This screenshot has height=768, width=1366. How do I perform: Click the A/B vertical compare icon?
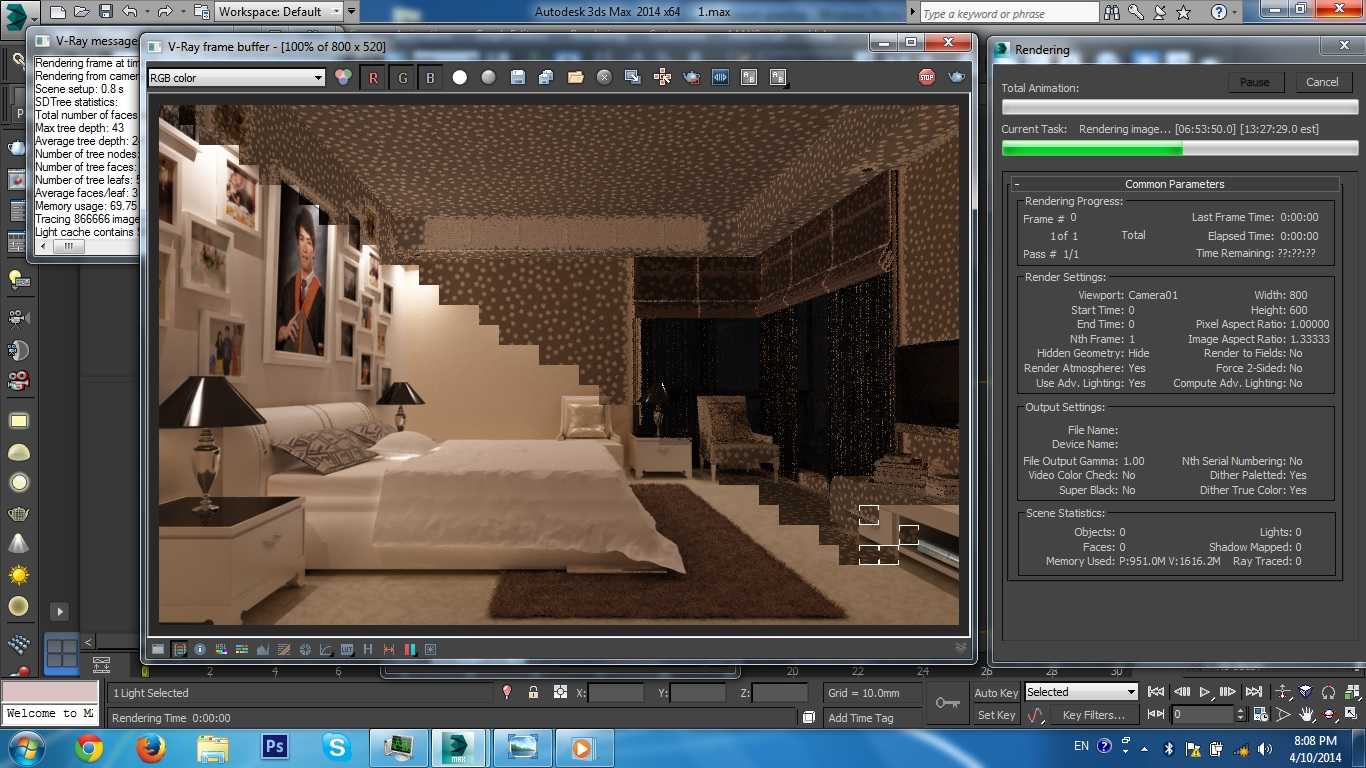coord(778,77)
